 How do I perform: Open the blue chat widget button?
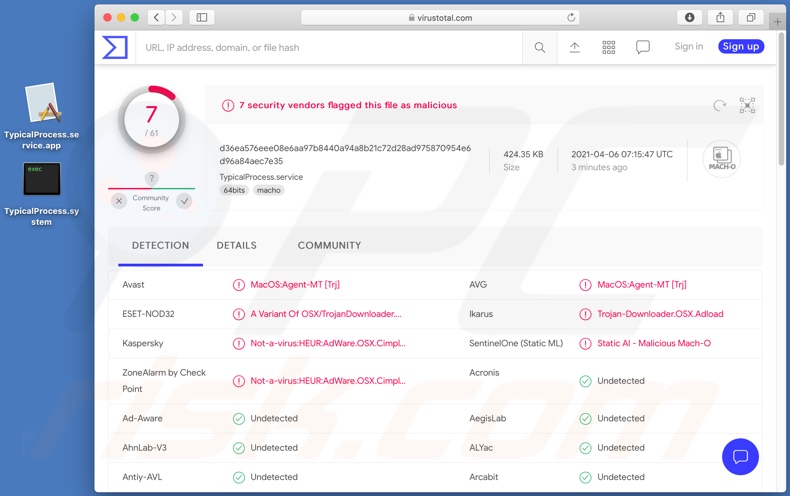coord(740,457)
